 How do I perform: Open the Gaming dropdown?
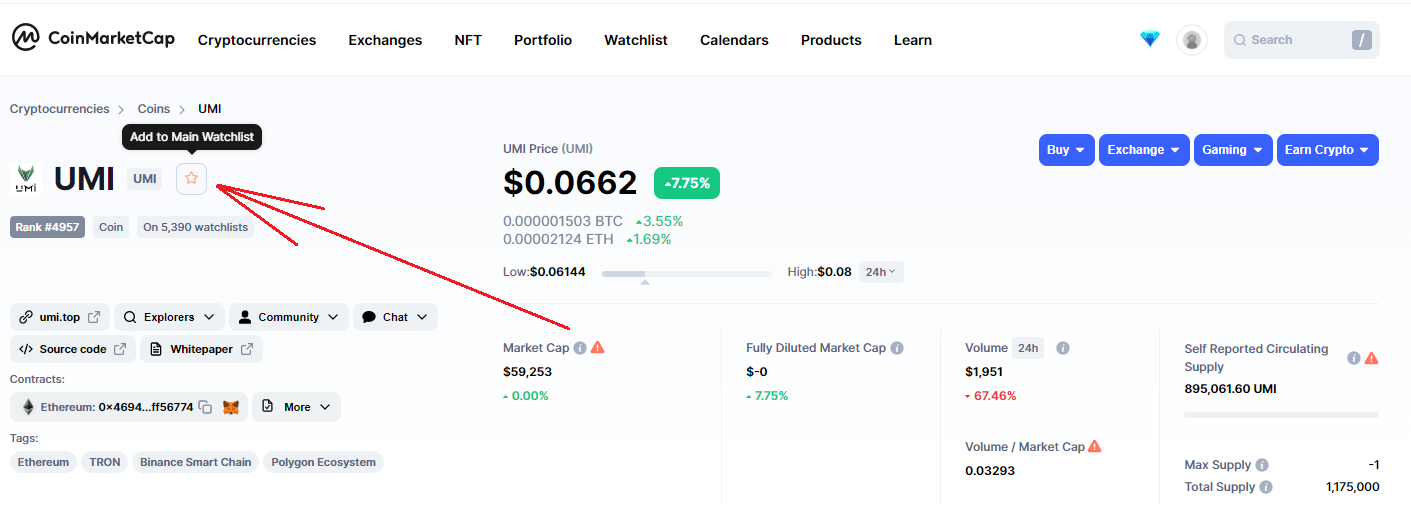1233,150
